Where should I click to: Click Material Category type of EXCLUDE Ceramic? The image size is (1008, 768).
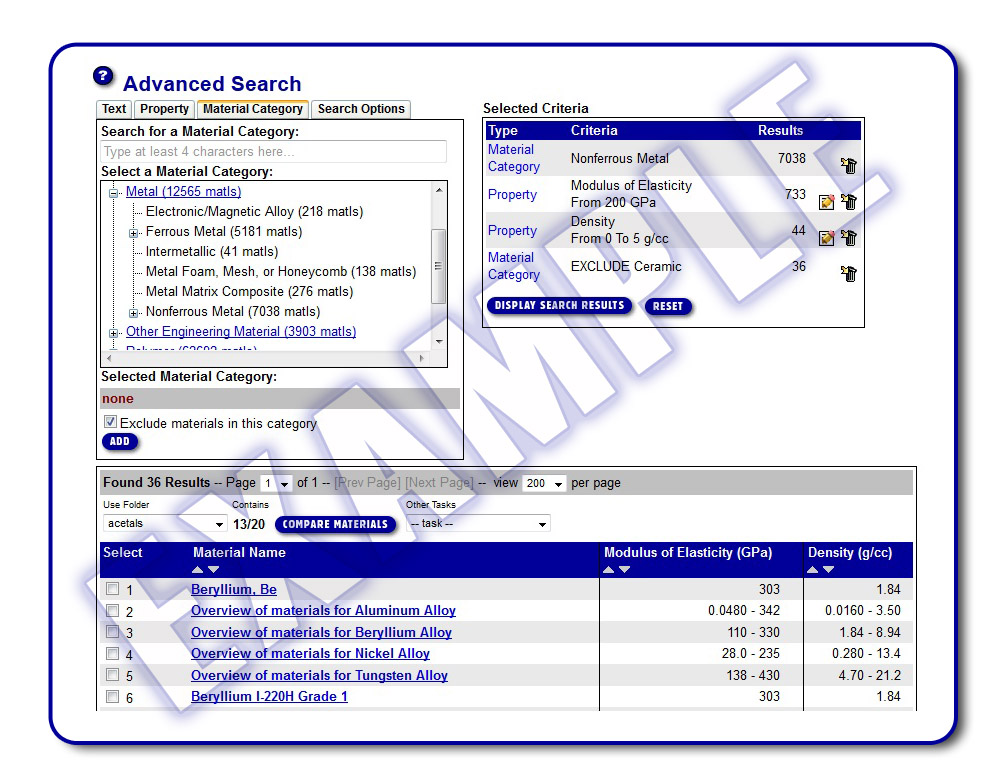tap(514, 266)
